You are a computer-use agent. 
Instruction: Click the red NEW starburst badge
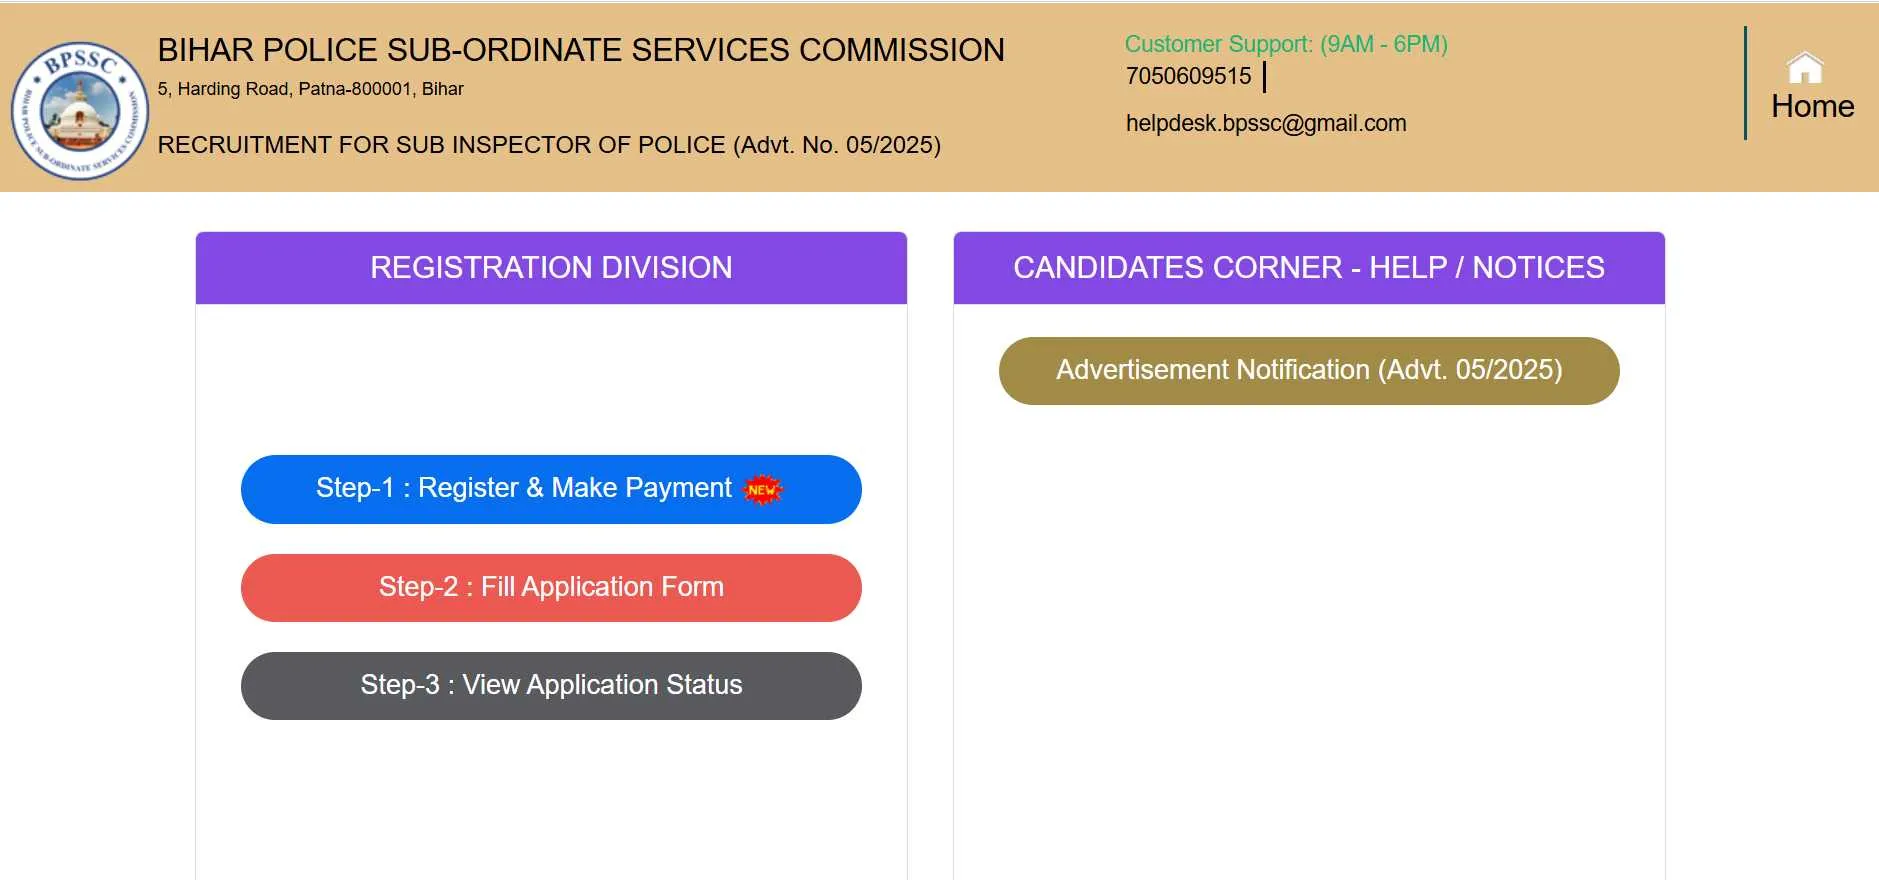coord(763,489)
